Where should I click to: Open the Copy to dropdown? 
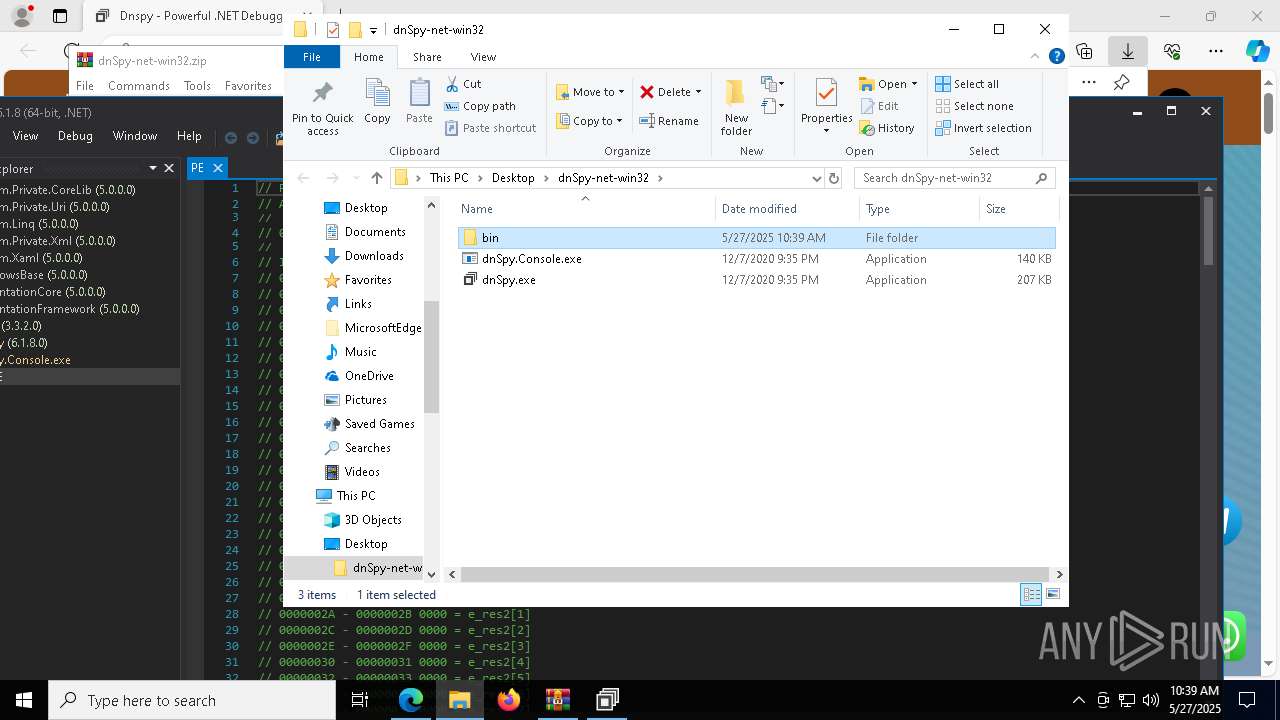(589, 121)
